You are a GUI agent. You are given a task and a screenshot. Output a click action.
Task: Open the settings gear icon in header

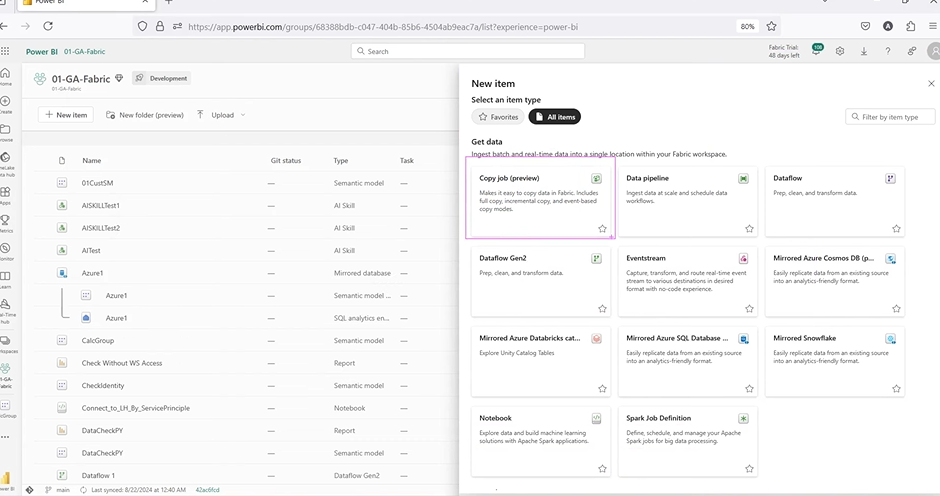coord(840,51)
